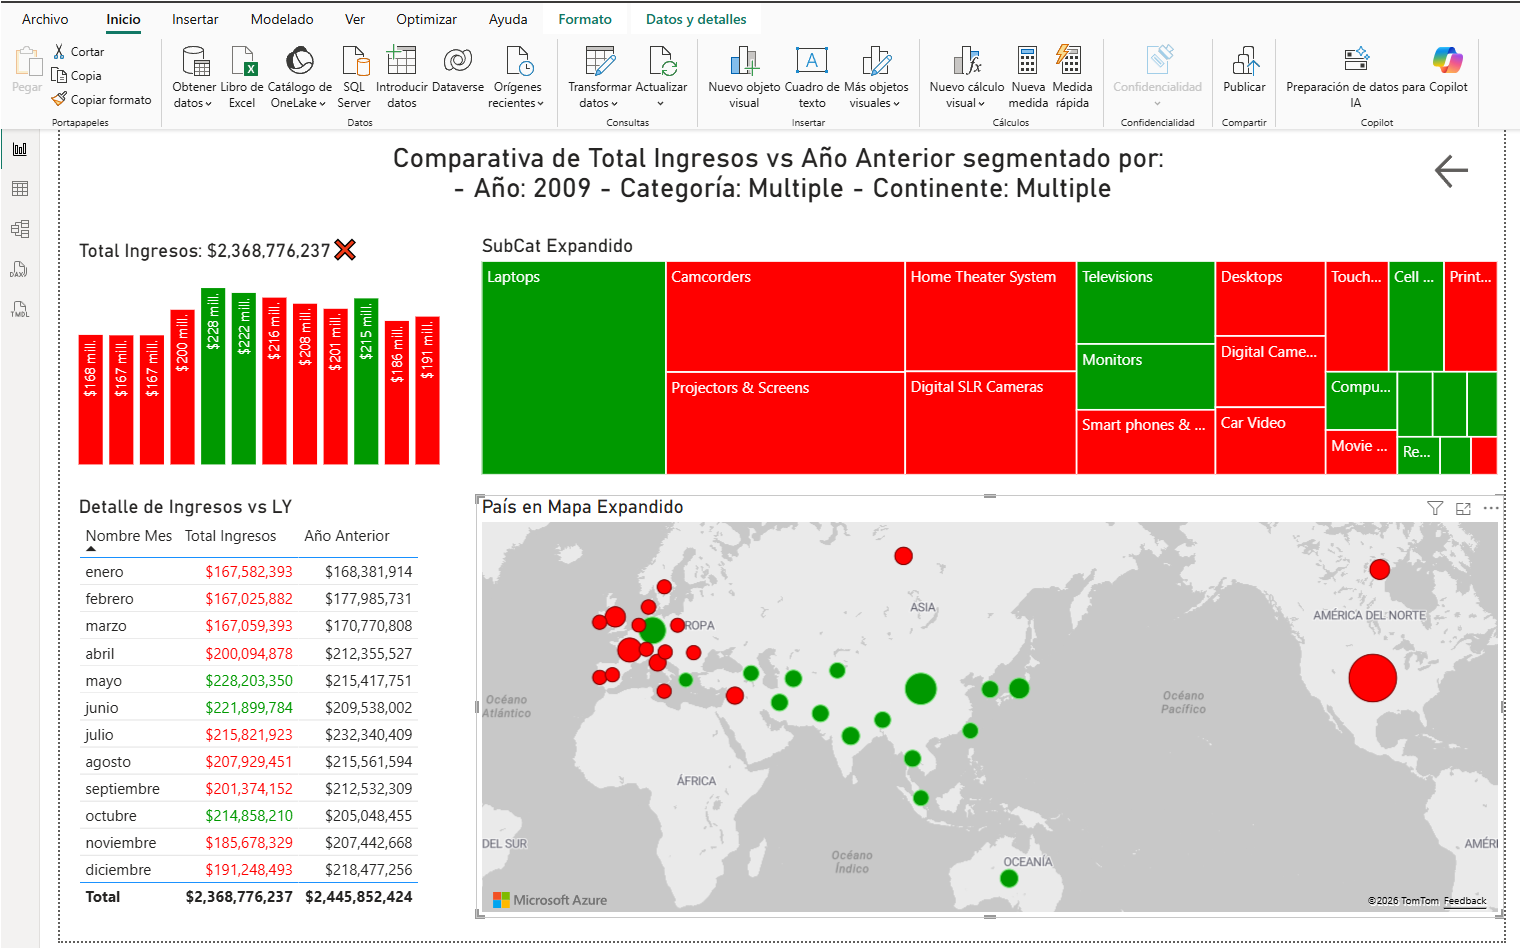This screenshot has height=949, width=1521.
Task: Click the Publicar button
Action: click(x=1244, y=70)
